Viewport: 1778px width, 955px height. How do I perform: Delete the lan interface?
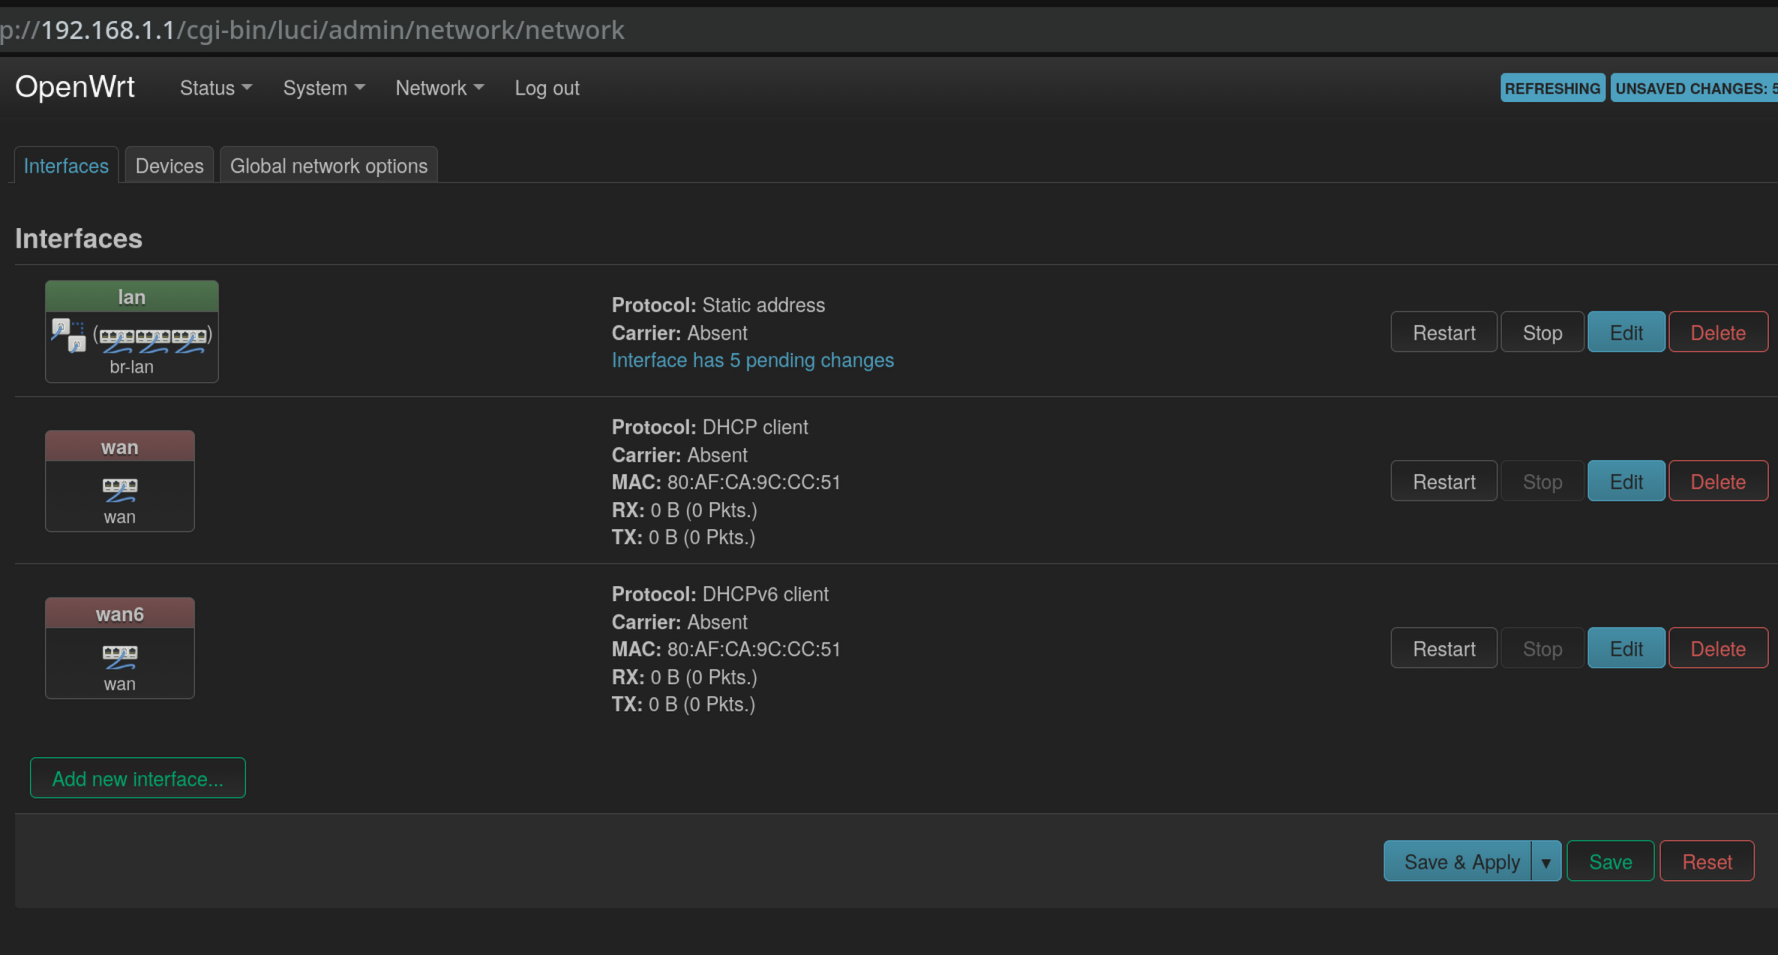(1718, 333)
